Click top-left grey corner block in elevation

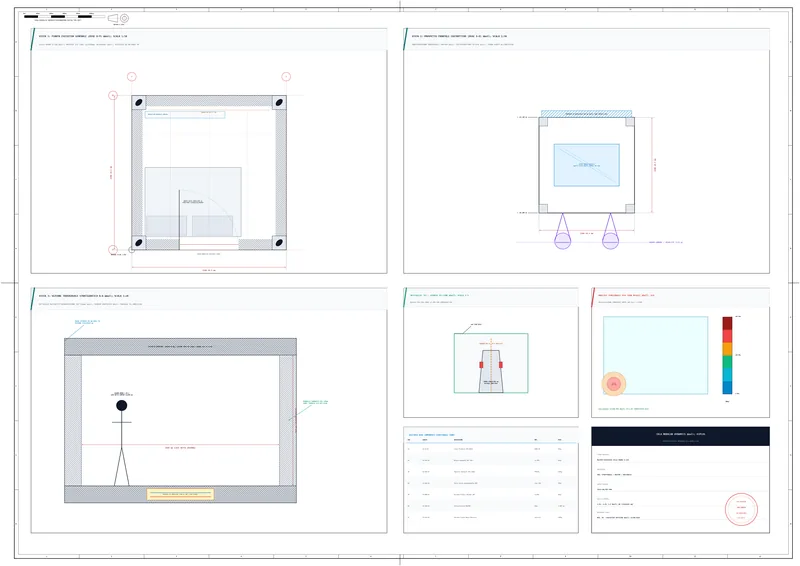543,122
